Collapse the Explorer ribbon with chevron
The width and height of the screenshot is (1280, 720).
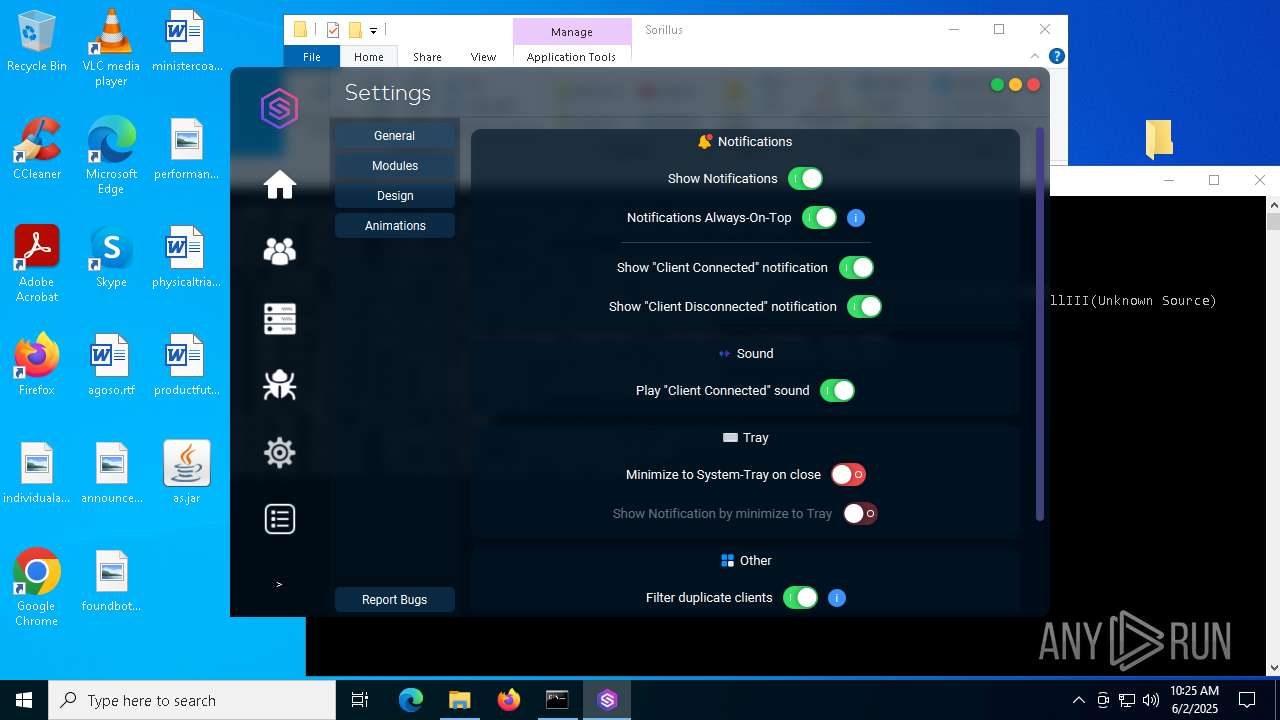pyautogui.click(x=1035, y=56)
